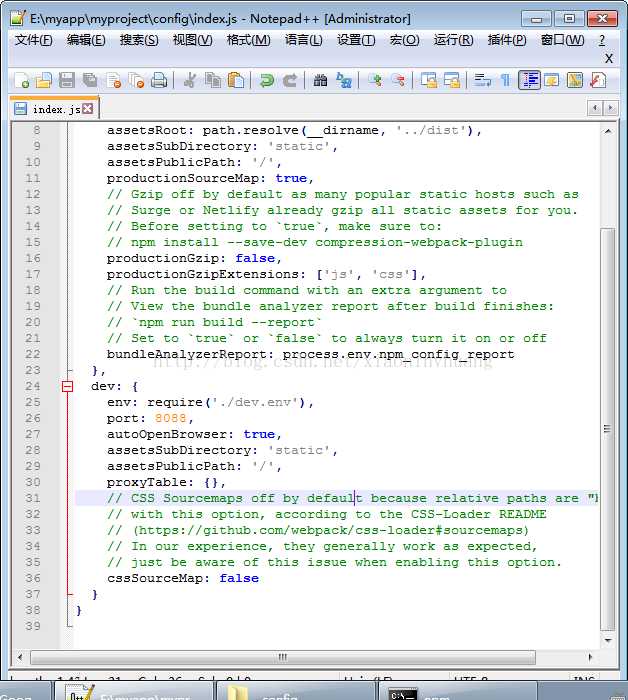Open the 视图(V) menu

[x=192, y=40]
